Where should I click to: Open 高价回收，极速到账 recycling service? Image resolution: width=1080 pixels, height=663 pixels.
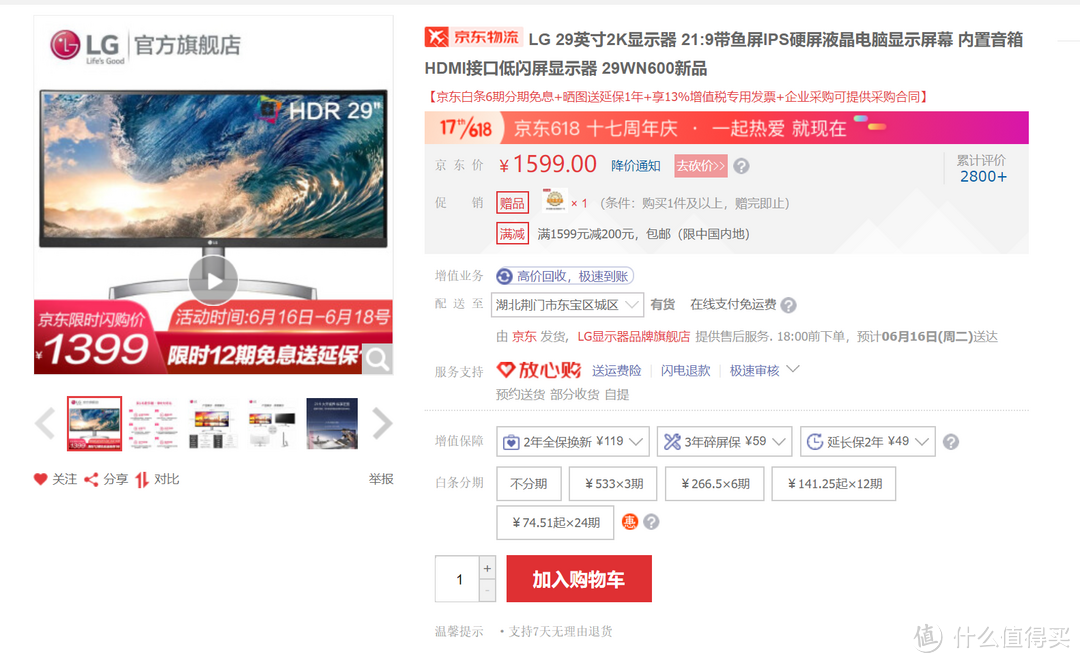(x=565, y=276)
